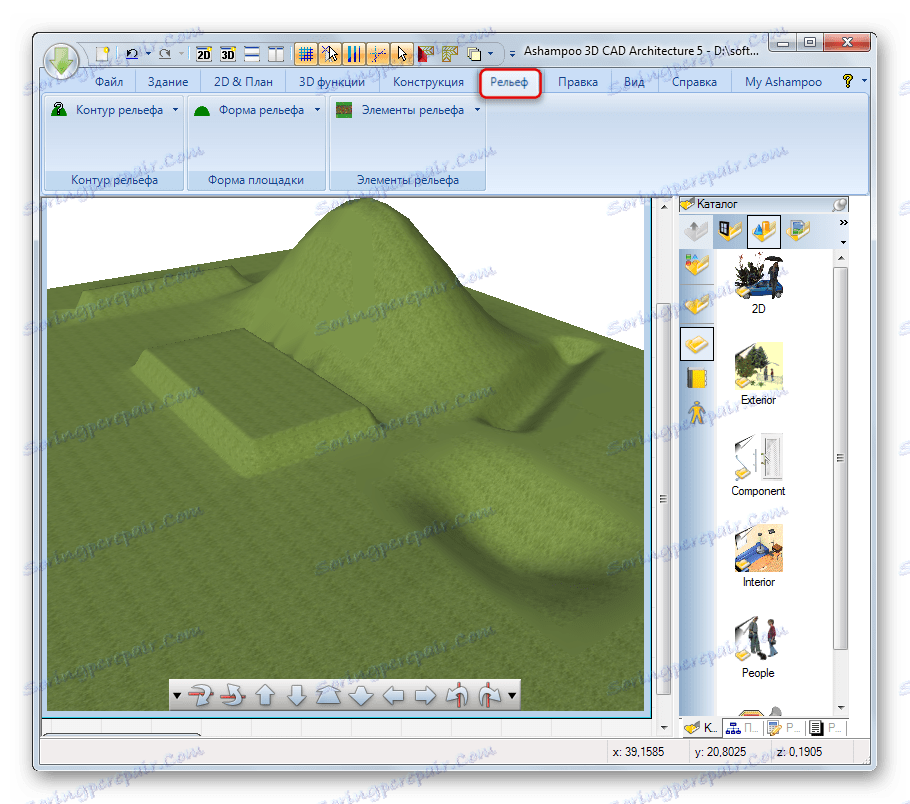Switch to the Правка ribbon tab
This screenshot has height=804, width=910.
coord(578,82)
